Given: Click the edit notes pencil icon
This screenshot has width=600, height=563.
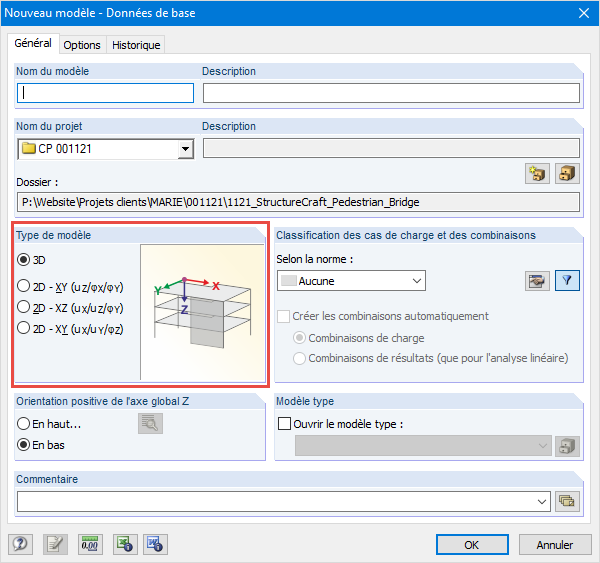Looking at the screenshot, I should click(x=55, y=544).
